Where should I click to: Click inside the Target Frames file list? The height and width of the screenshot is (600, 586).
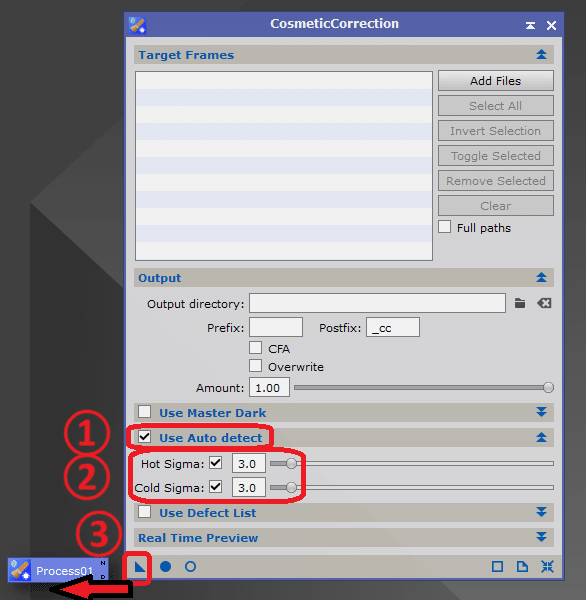click(x=284, y=166)
